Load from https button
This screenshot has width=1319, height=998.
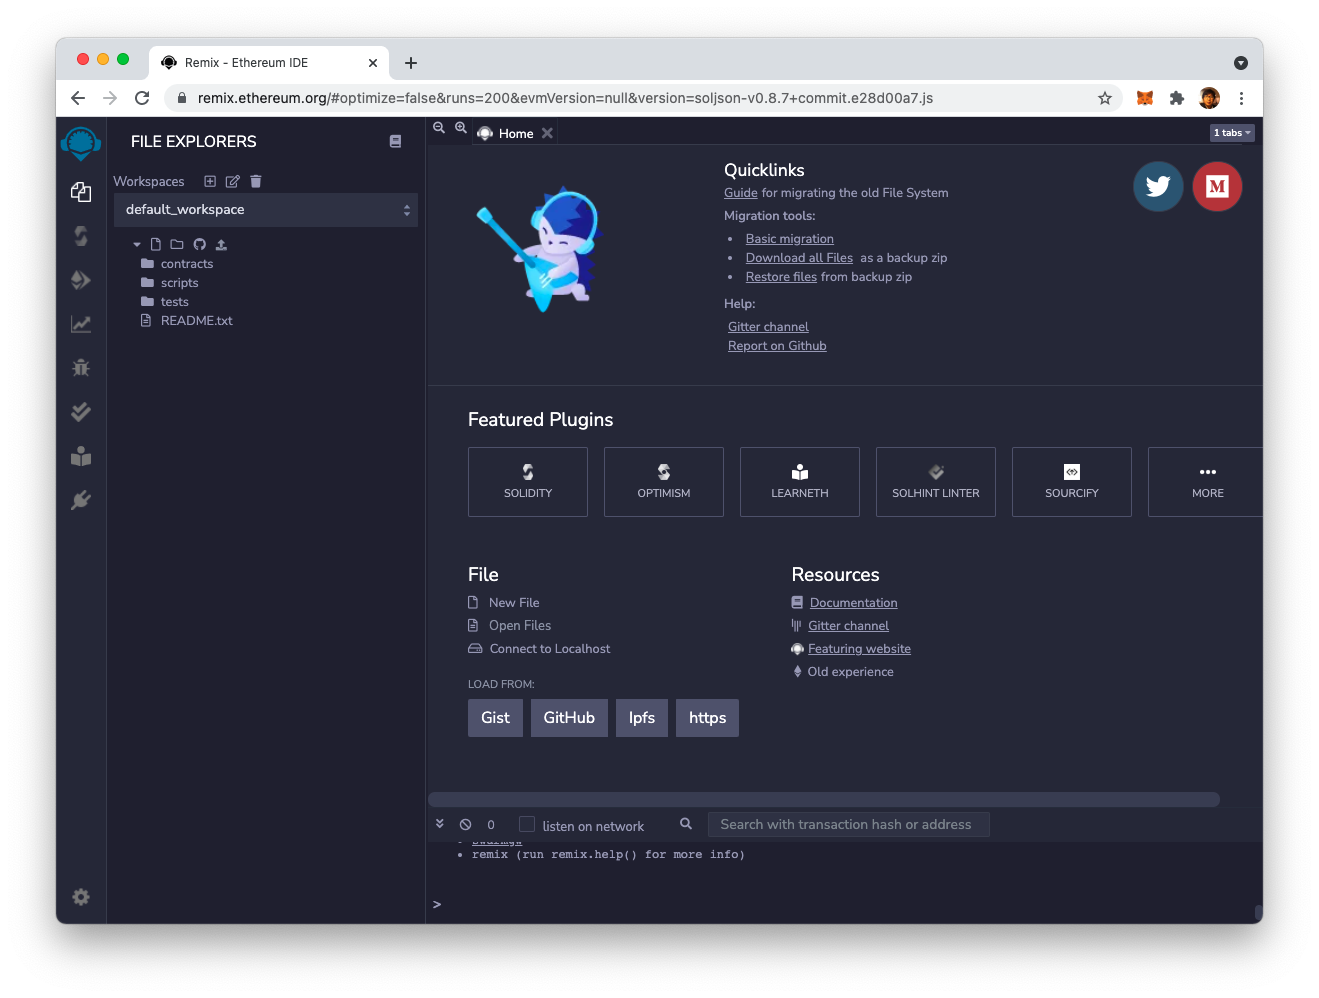click(x=707, y=718)
